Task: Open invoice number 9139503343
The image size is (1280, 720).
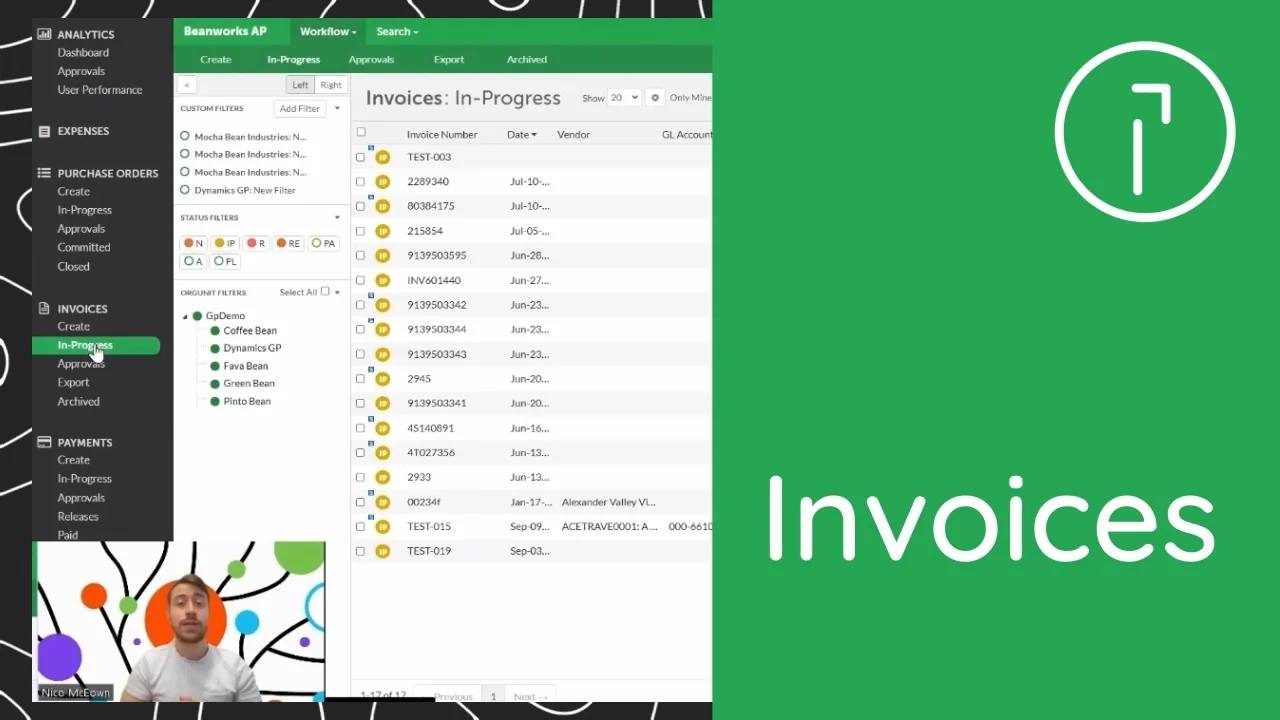Action: 437,354
